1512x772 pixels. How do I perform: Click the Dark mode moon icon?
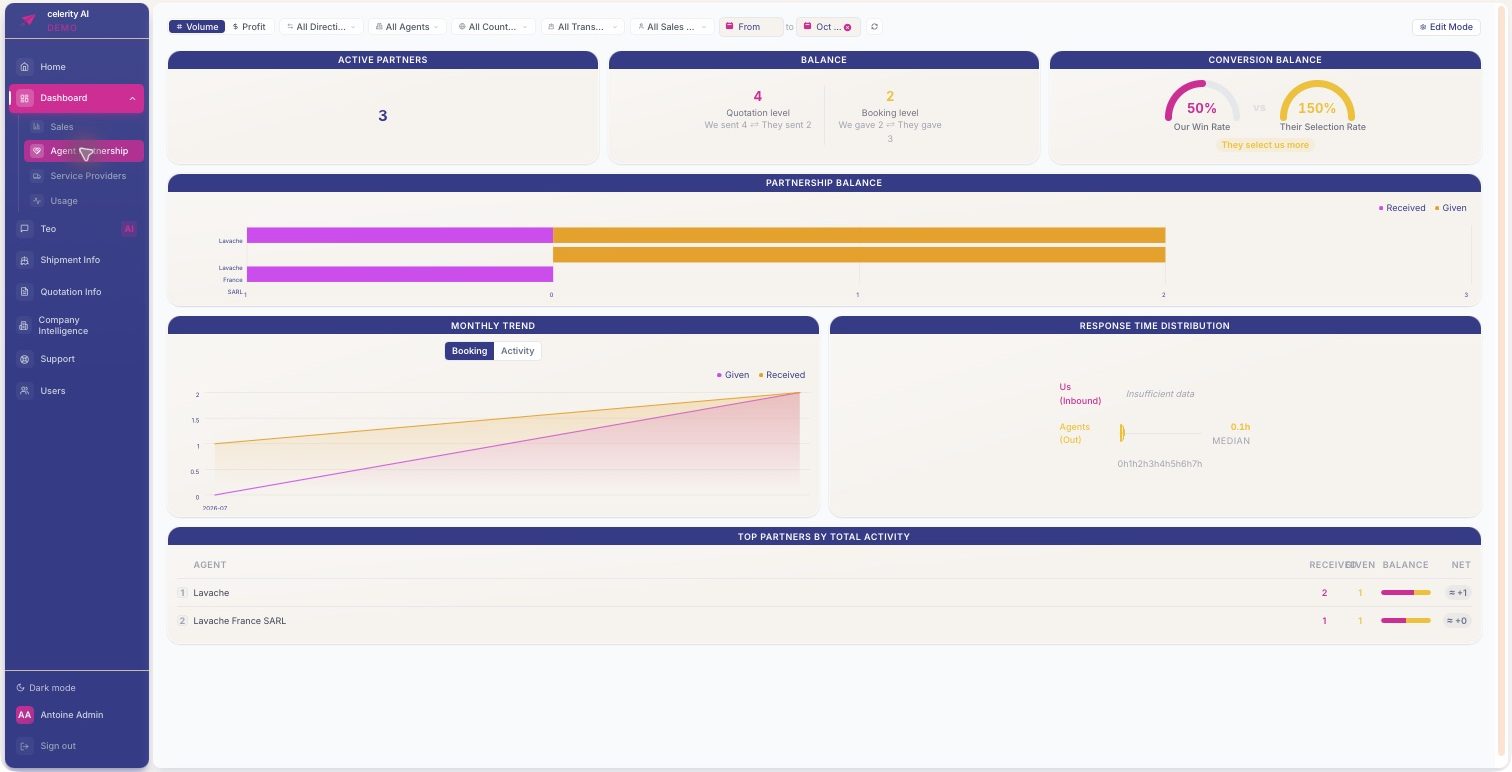click(x=21, y=688)
